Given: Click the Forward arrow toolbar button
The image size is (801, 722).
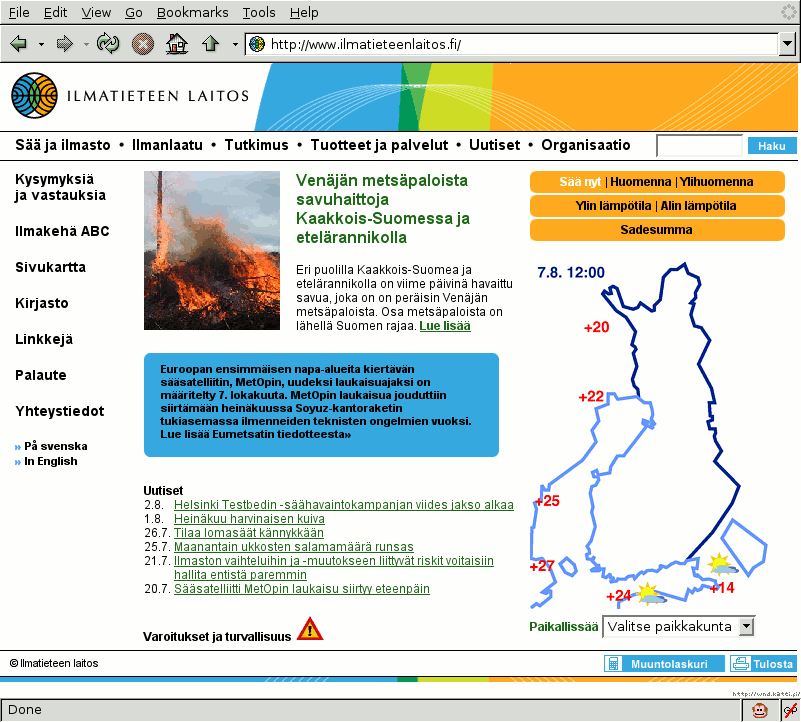Looking at the screenshot, I should (65, 44).
